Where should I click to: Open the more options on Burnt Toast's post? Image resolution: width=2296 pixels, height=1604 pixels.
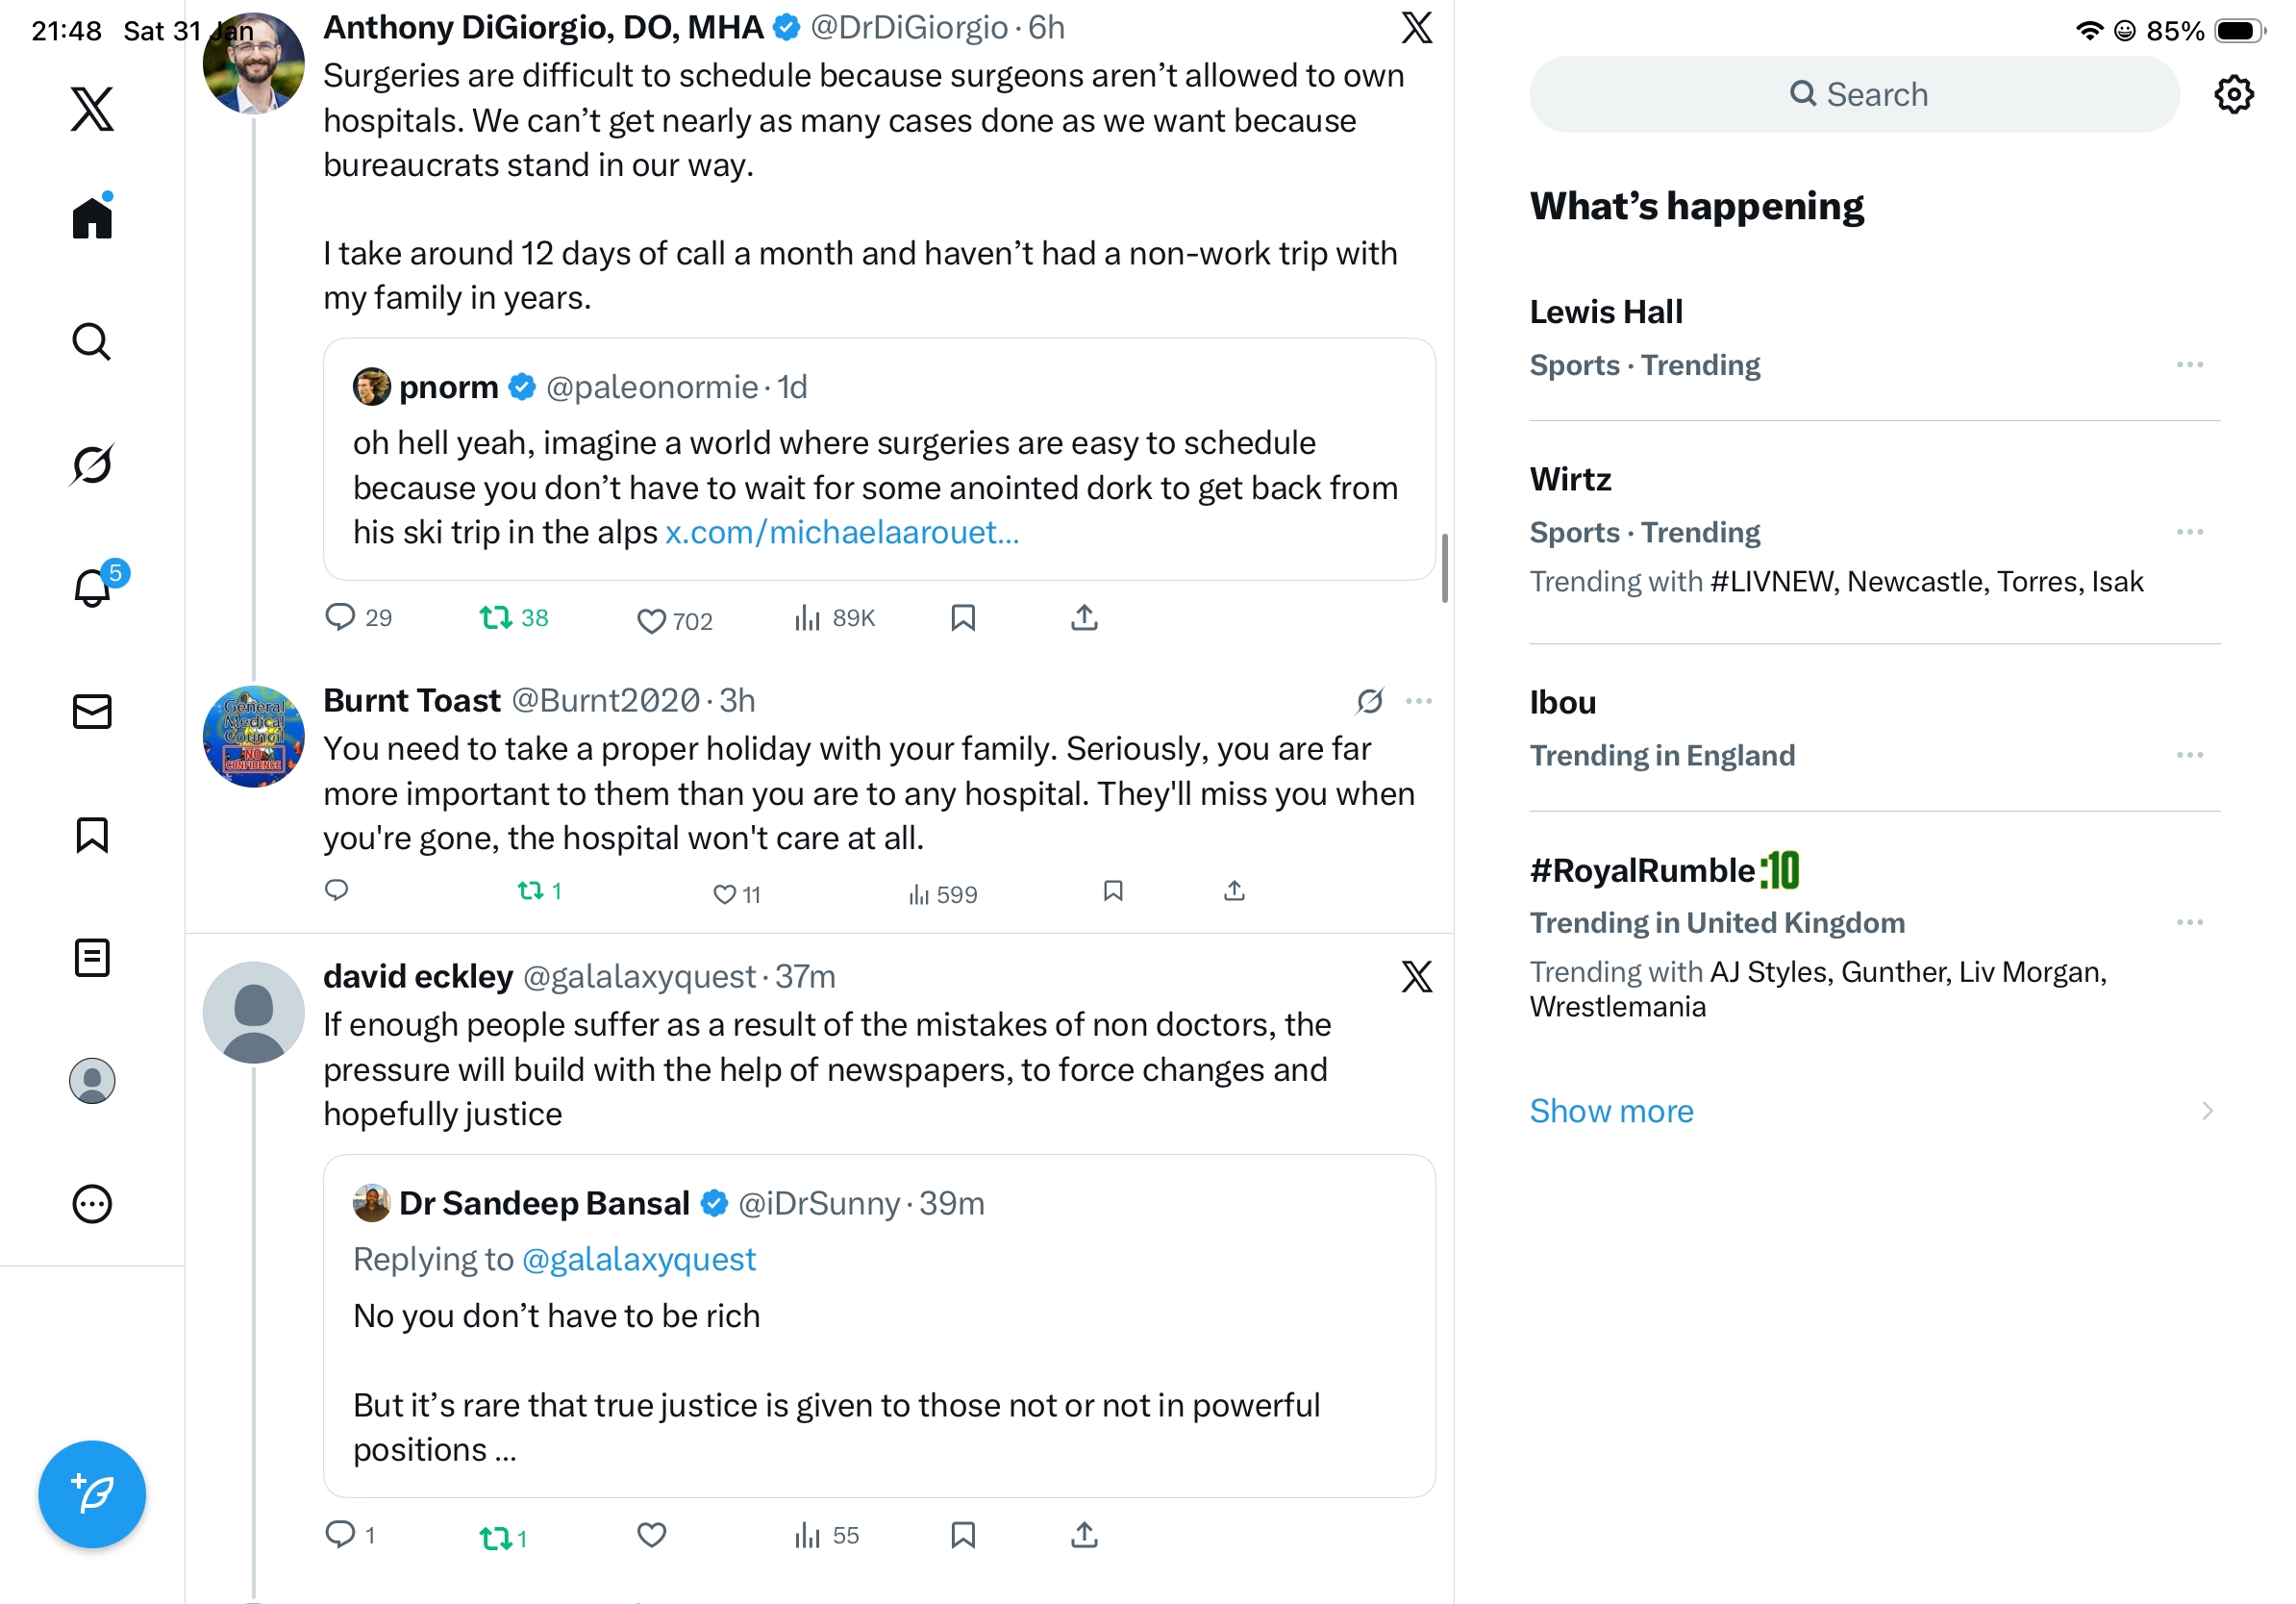[1418, 701]
